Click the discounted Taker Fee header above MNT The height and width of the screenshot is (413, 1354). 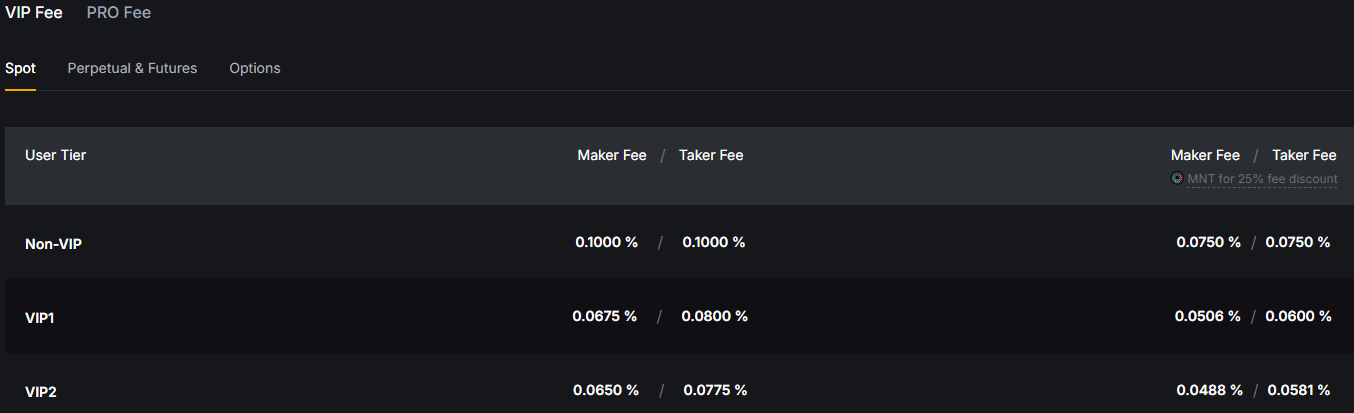click(x=1304, y=155)
